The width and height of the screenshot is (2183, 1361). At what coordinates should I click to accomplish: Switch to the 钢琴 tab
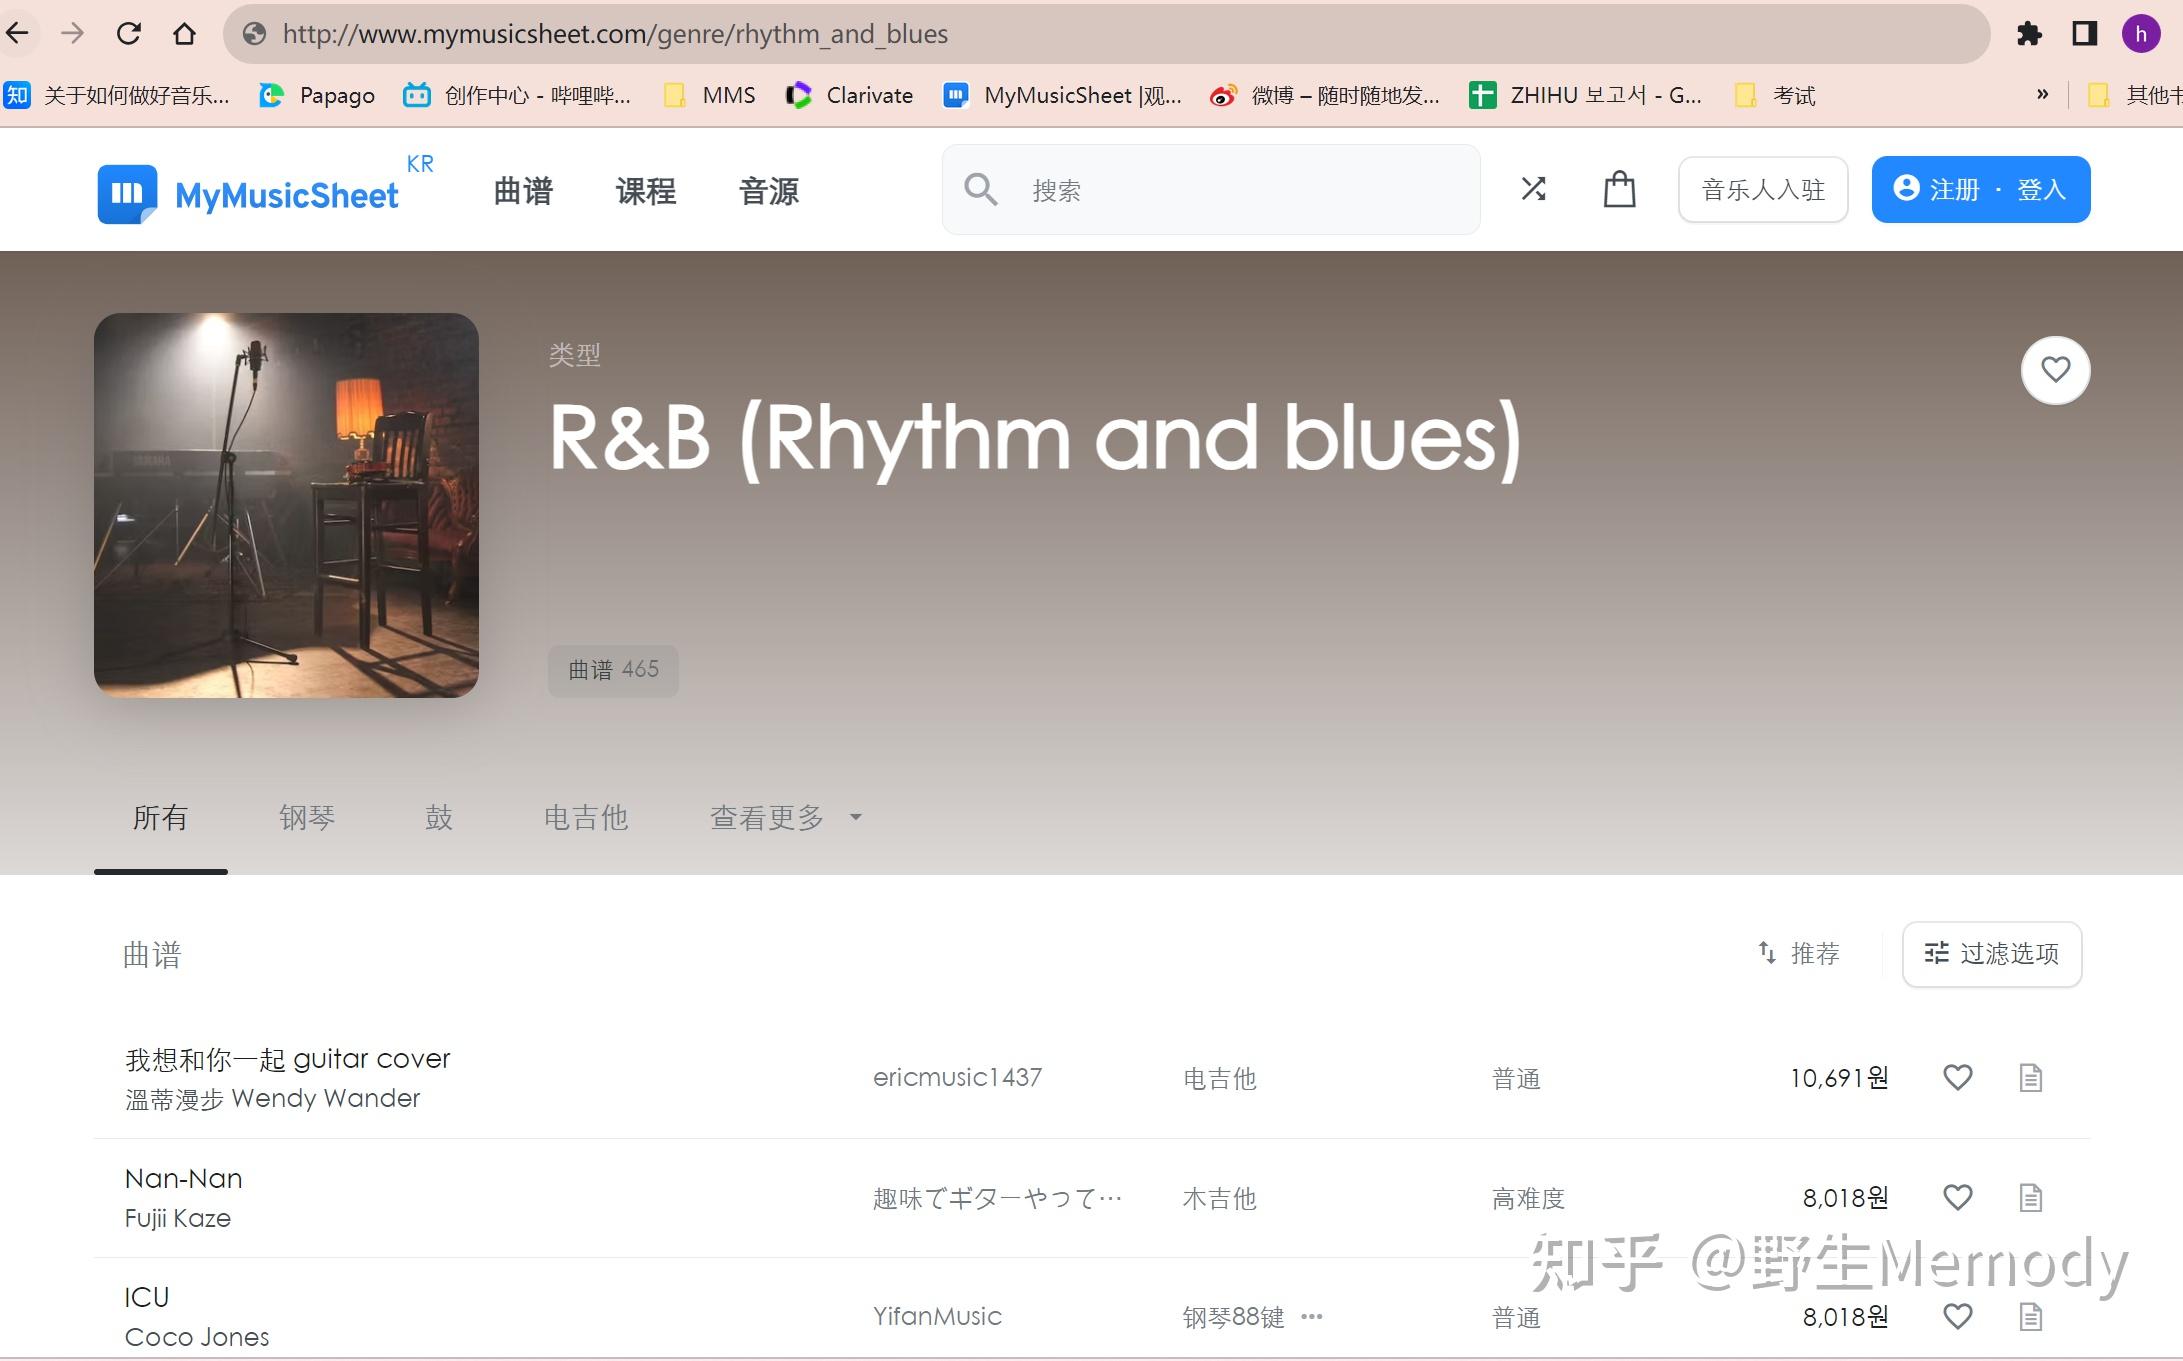[x=307, y=817]
